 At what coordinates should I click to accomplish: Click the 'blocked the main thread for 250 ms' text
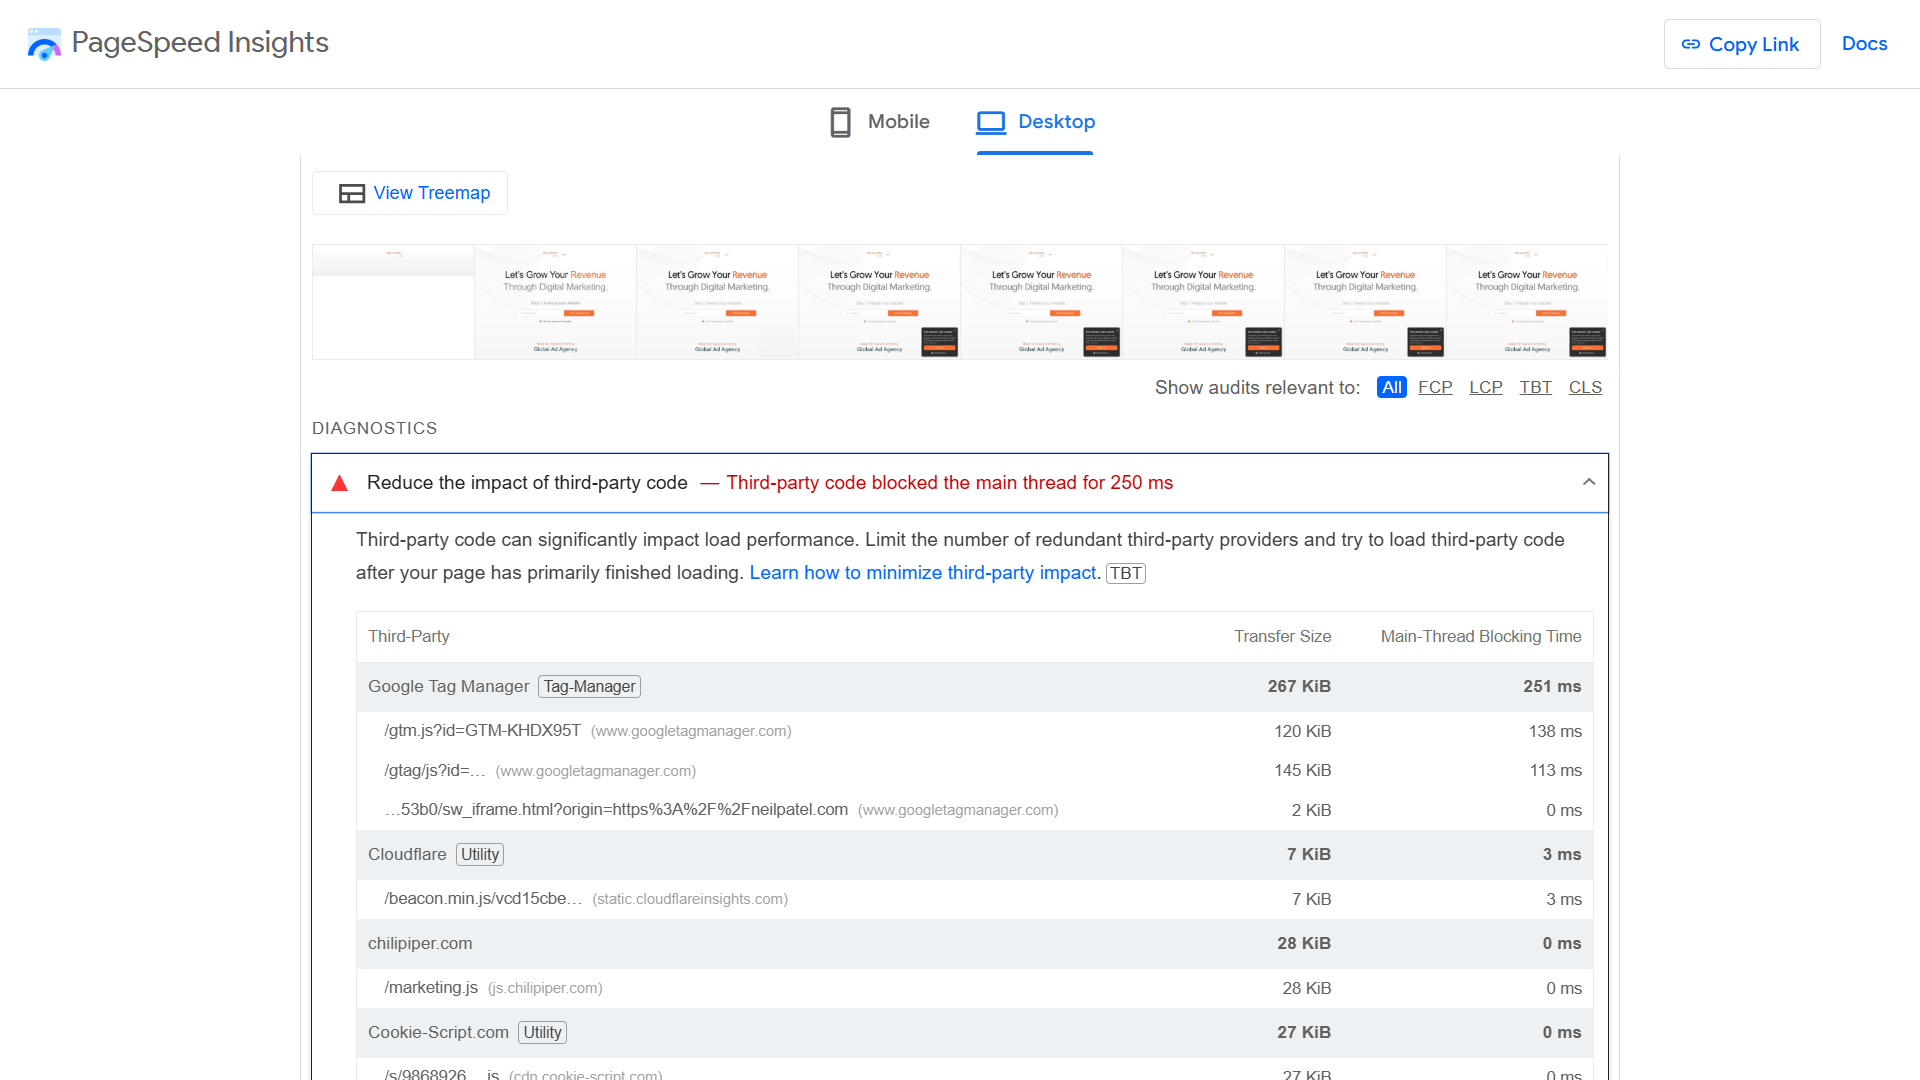point(1022,483)
